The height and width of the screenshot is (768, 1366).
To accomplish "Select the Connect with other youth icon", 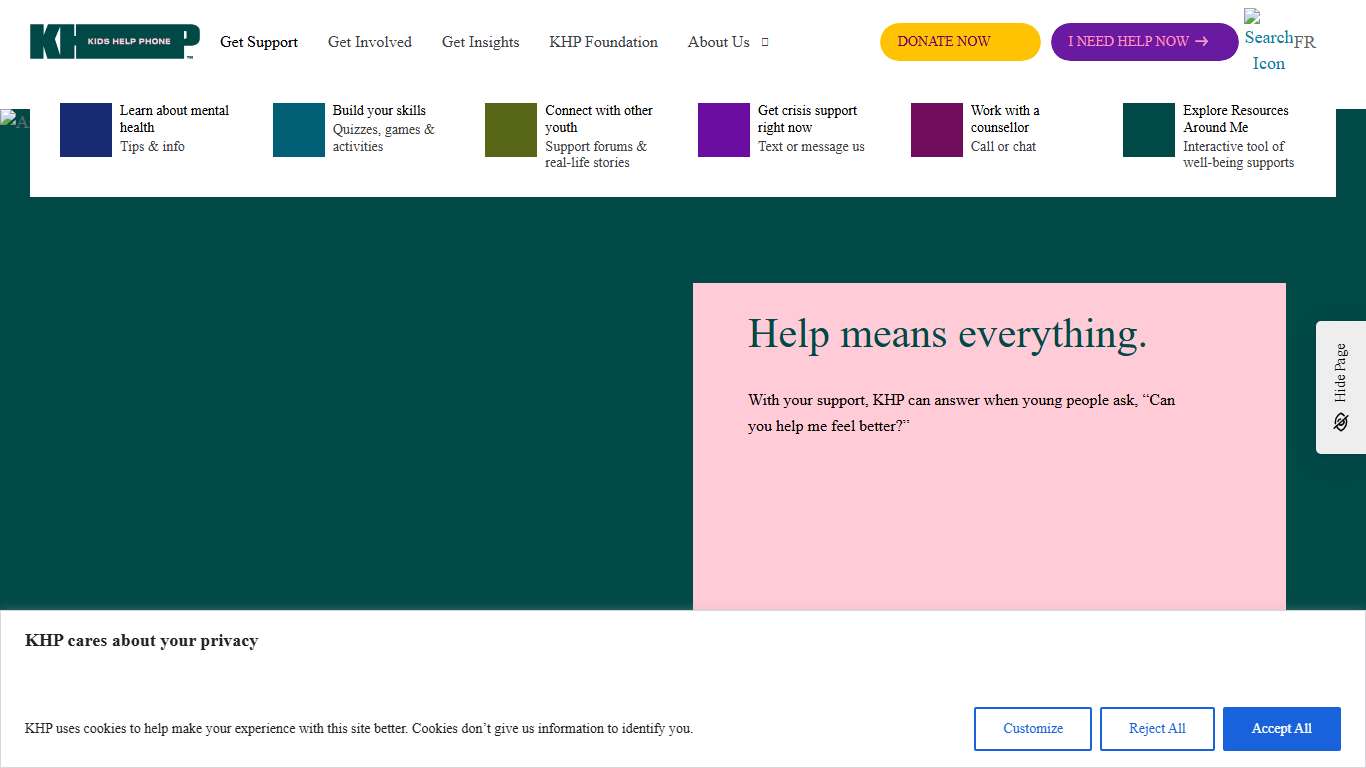I will [x=510, y=130].
